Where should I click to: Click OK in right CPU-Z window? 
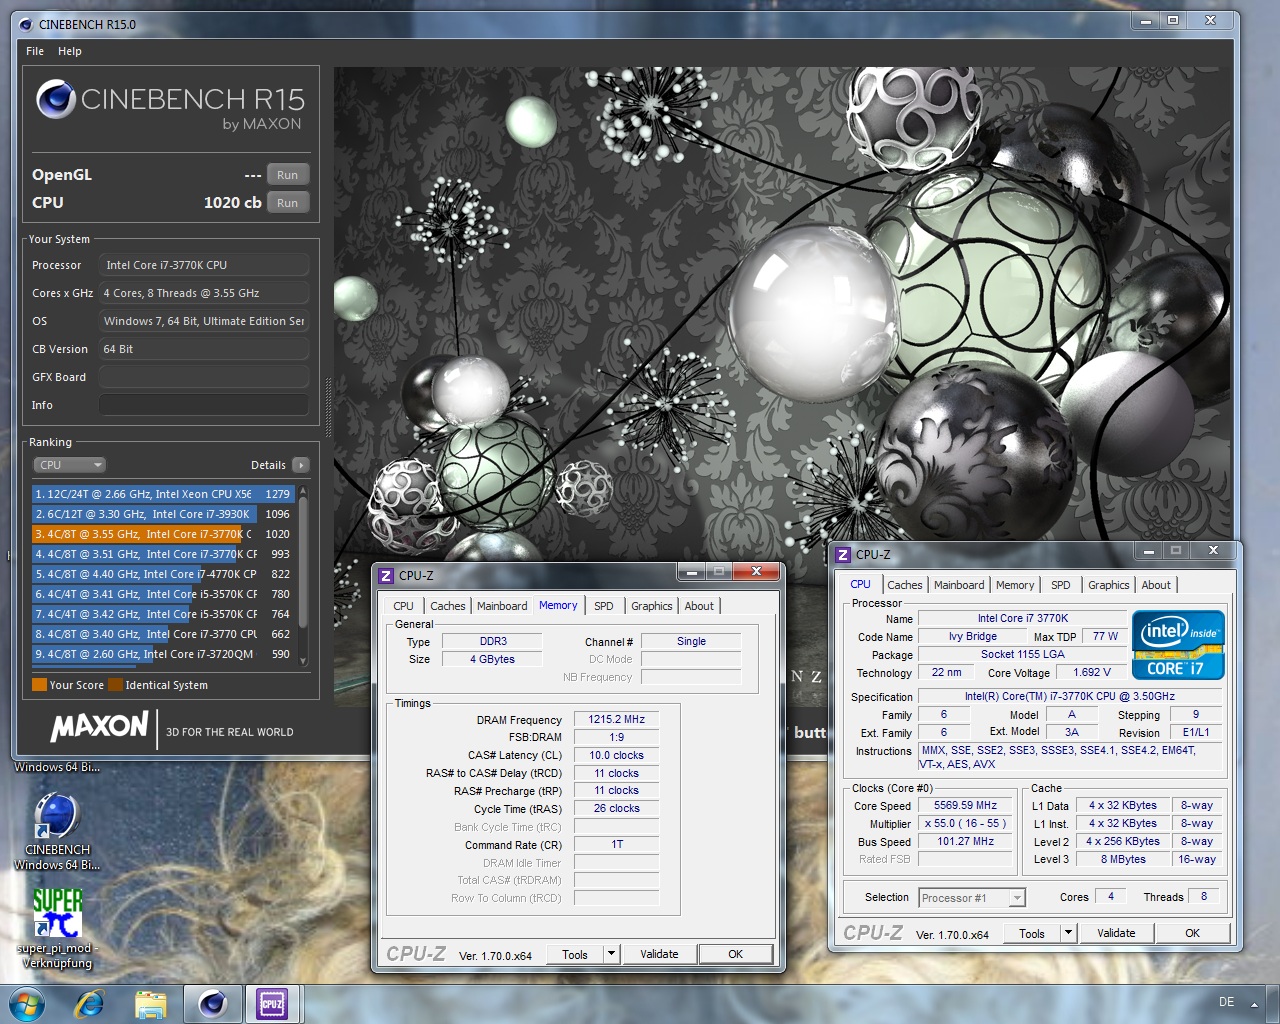(1192, 933)
